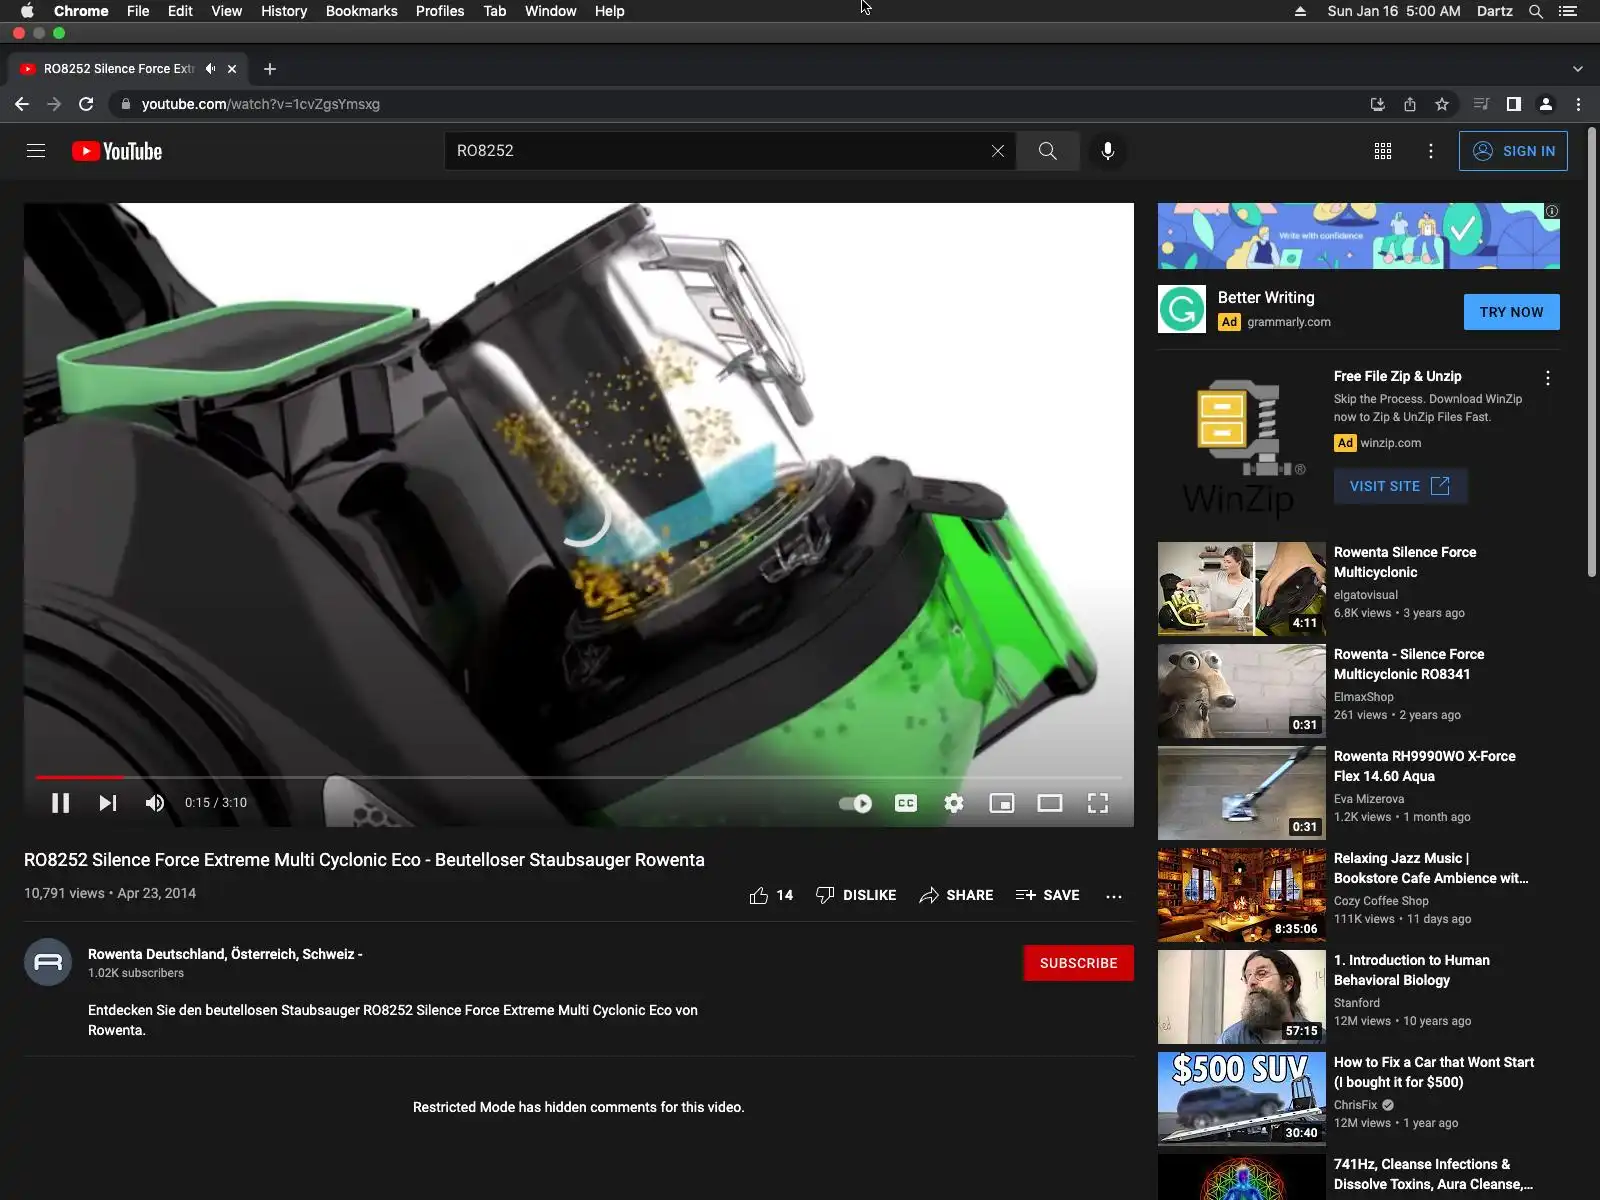1600x1200 pixels.
Task: Go to YouTube home via logo
Action: (x=117, y=151)
